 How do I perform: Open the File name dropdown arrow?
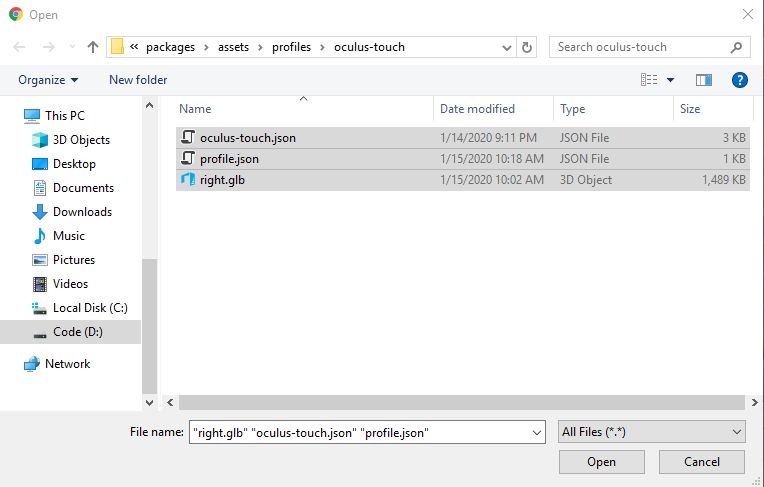(x=537, y=433)
